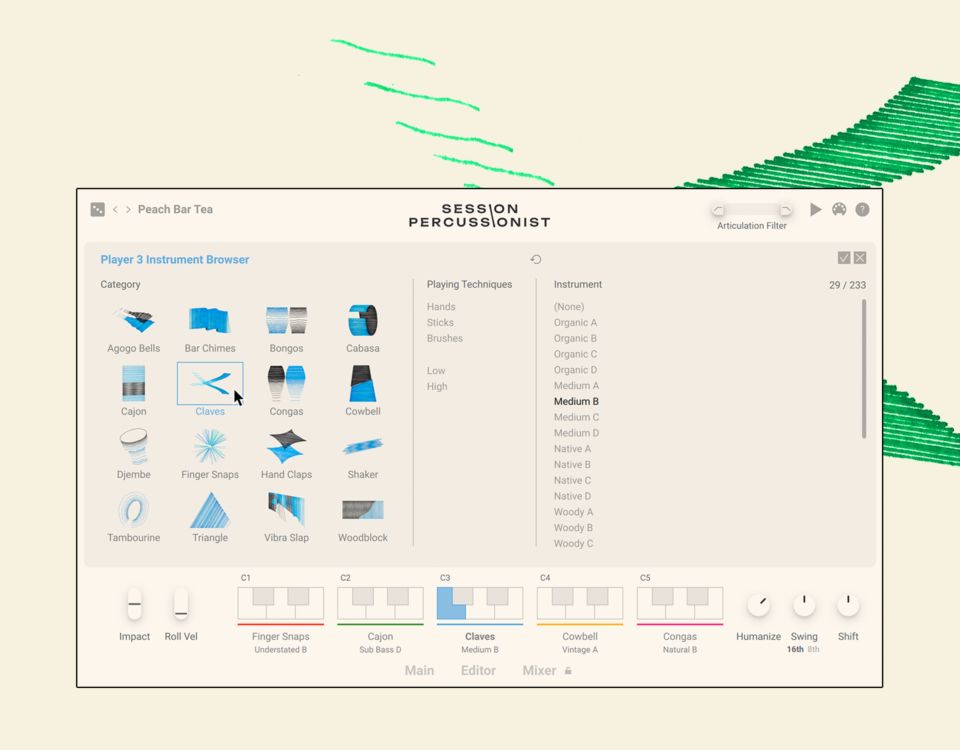Confirm selection with the checkmark button
960x750 pixels.
(844, 258)
